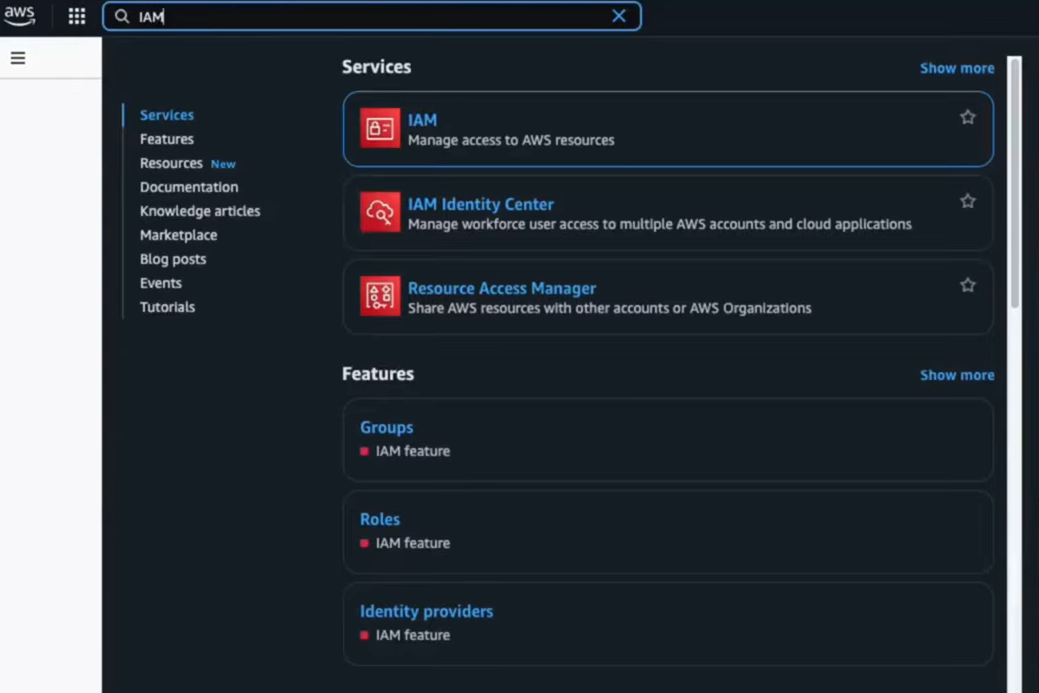The width and height of the screenshot is (1039, 693).
Task: Click the IAM service icon
Action: 380,128
